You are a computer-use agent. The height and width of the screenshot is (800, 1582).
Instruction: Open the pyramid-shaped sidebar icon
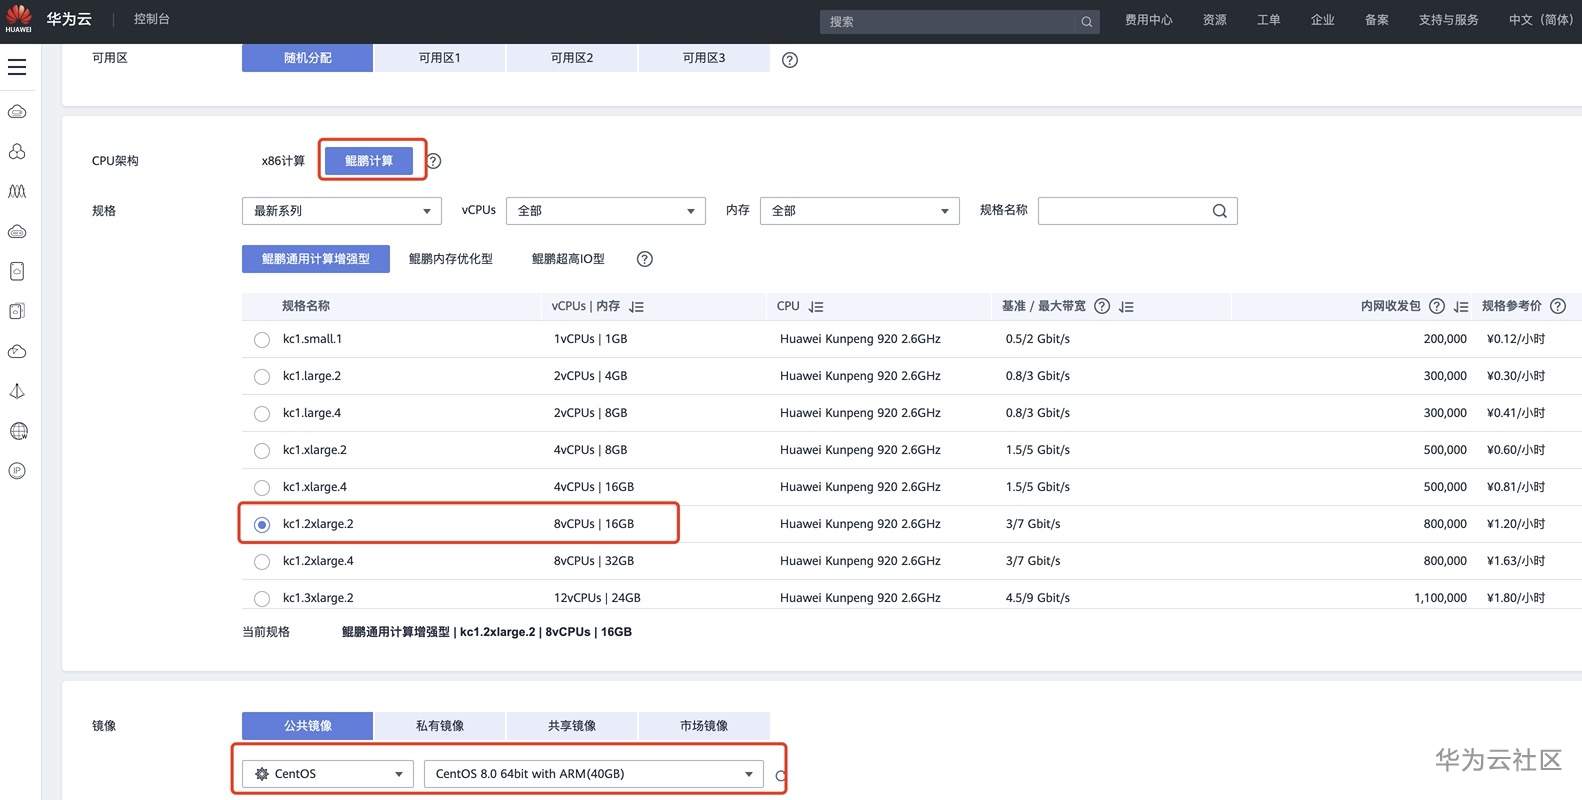tap(17, 391)
